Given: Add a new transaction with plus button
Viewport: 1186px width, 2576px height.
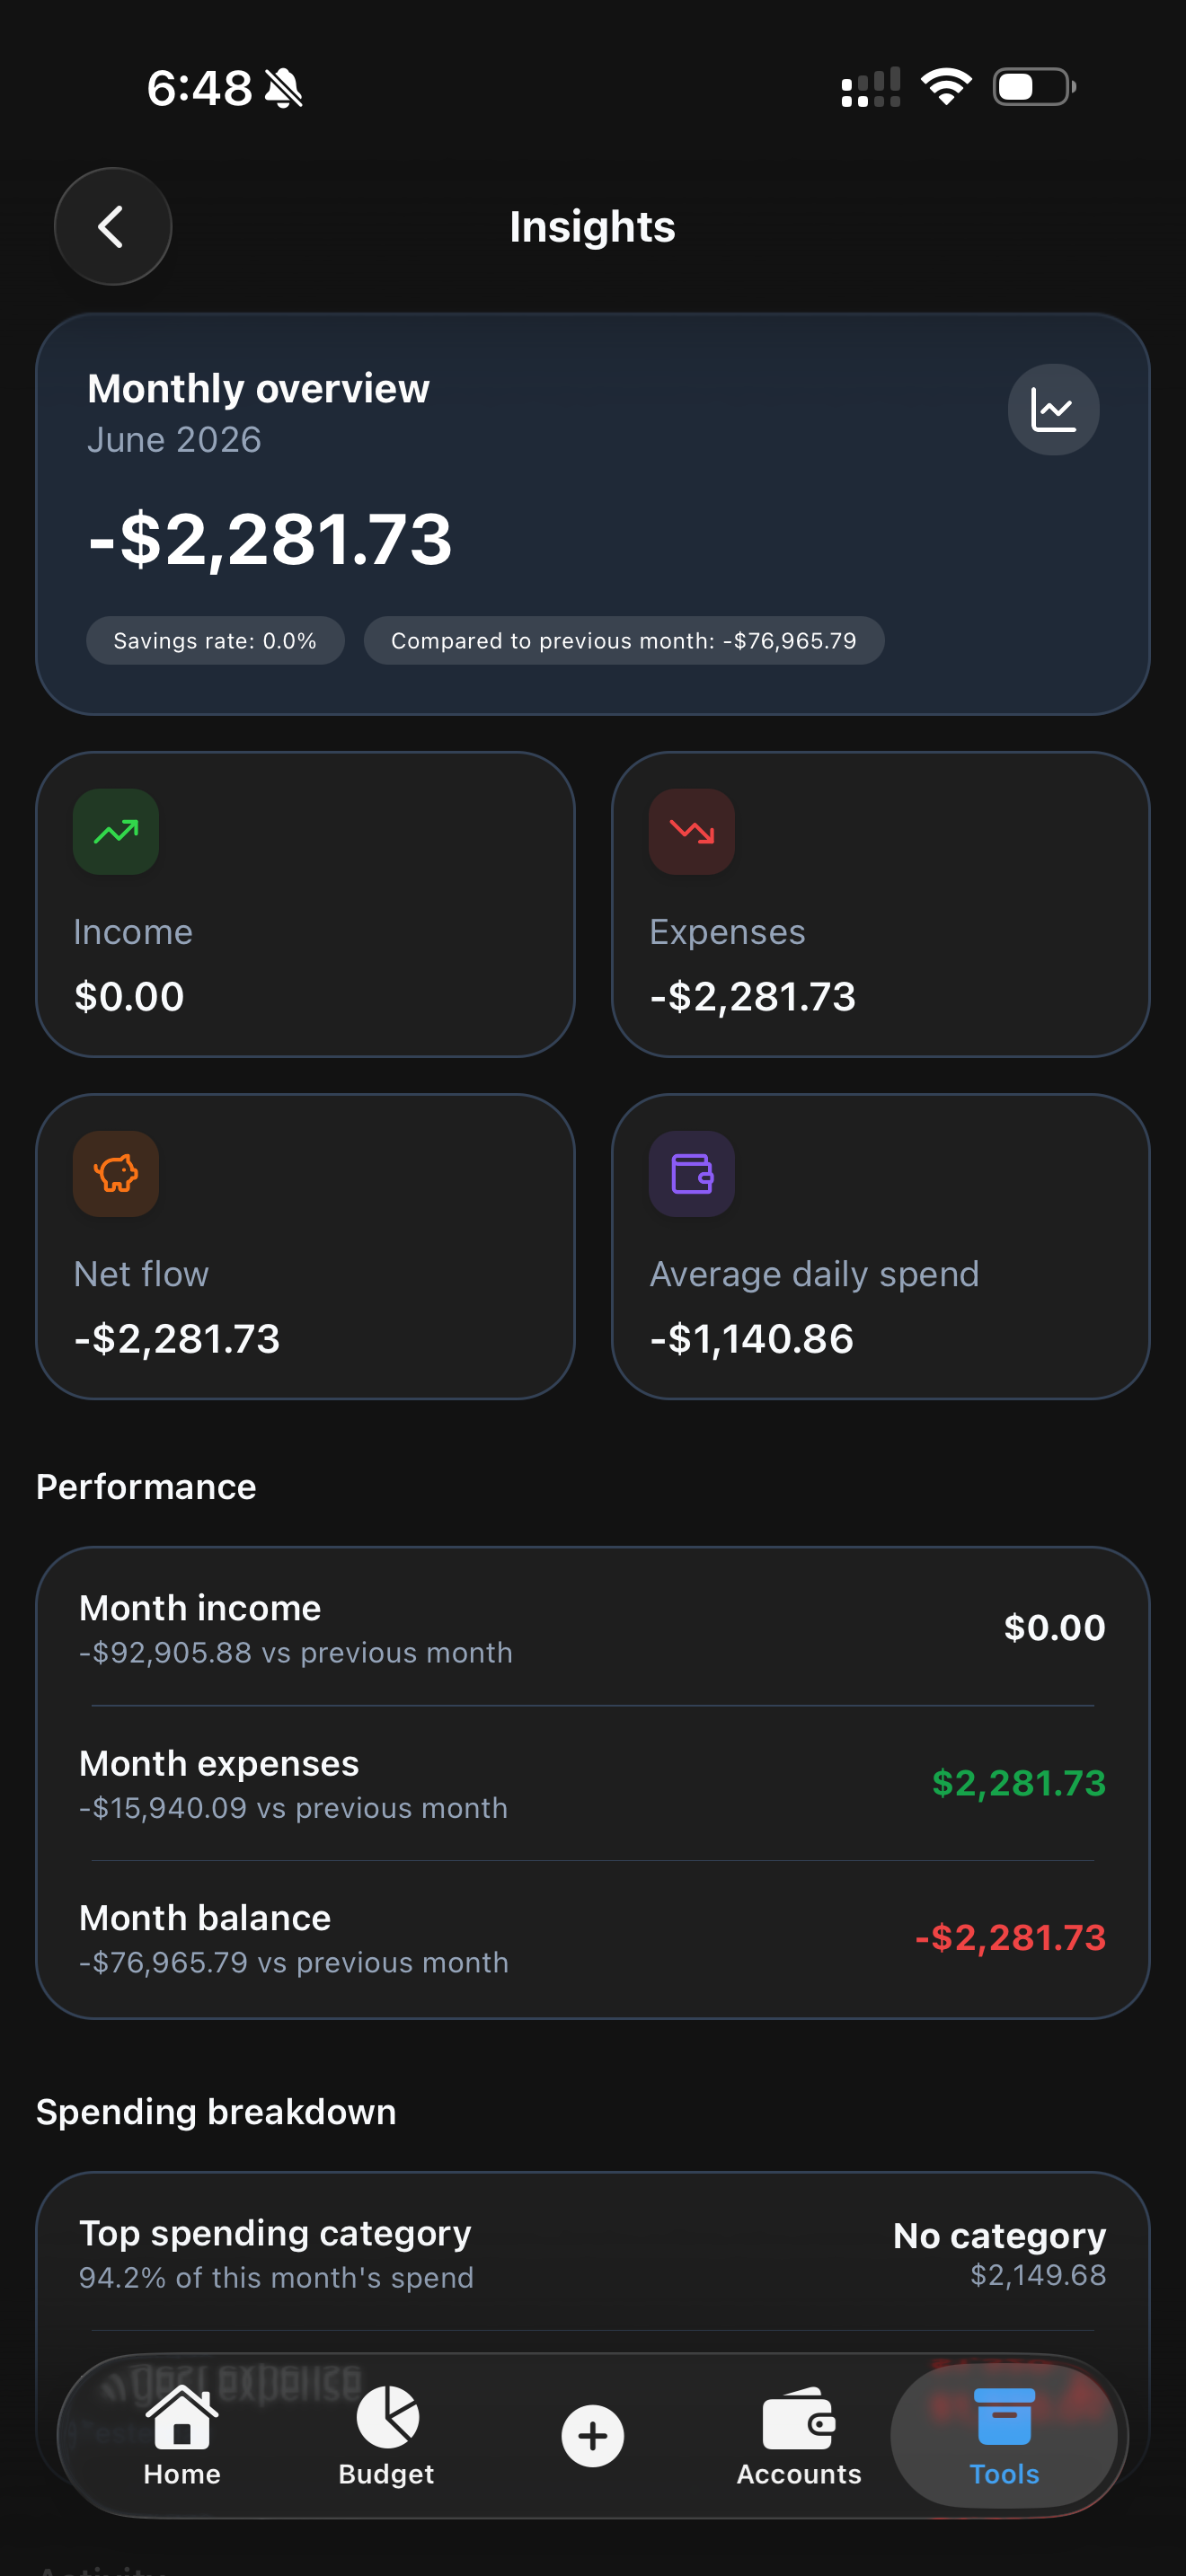Looking at the screenshot, I should (x=593, y=2436).
